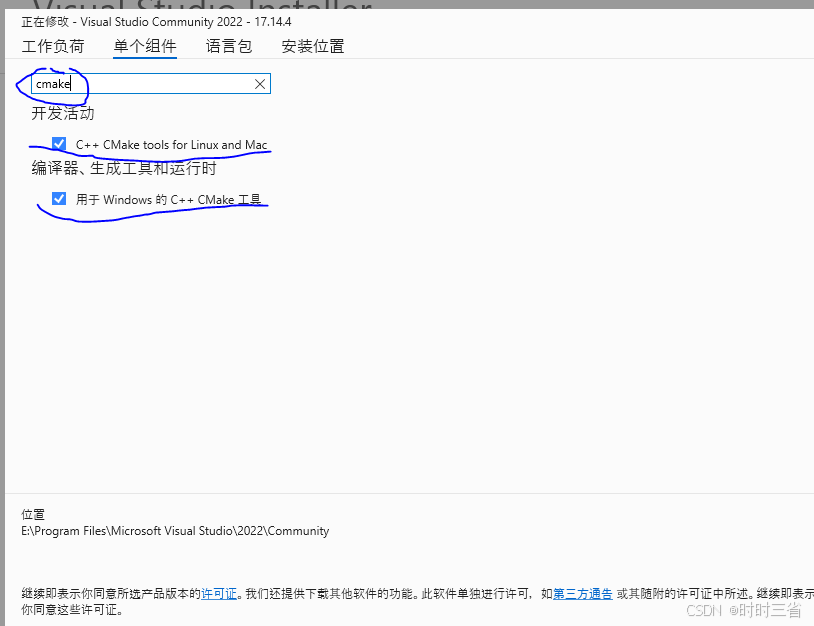Screen dimensions: 814x626
Task: Go to the 安装位置 tab
Action: tap(313, 46)
